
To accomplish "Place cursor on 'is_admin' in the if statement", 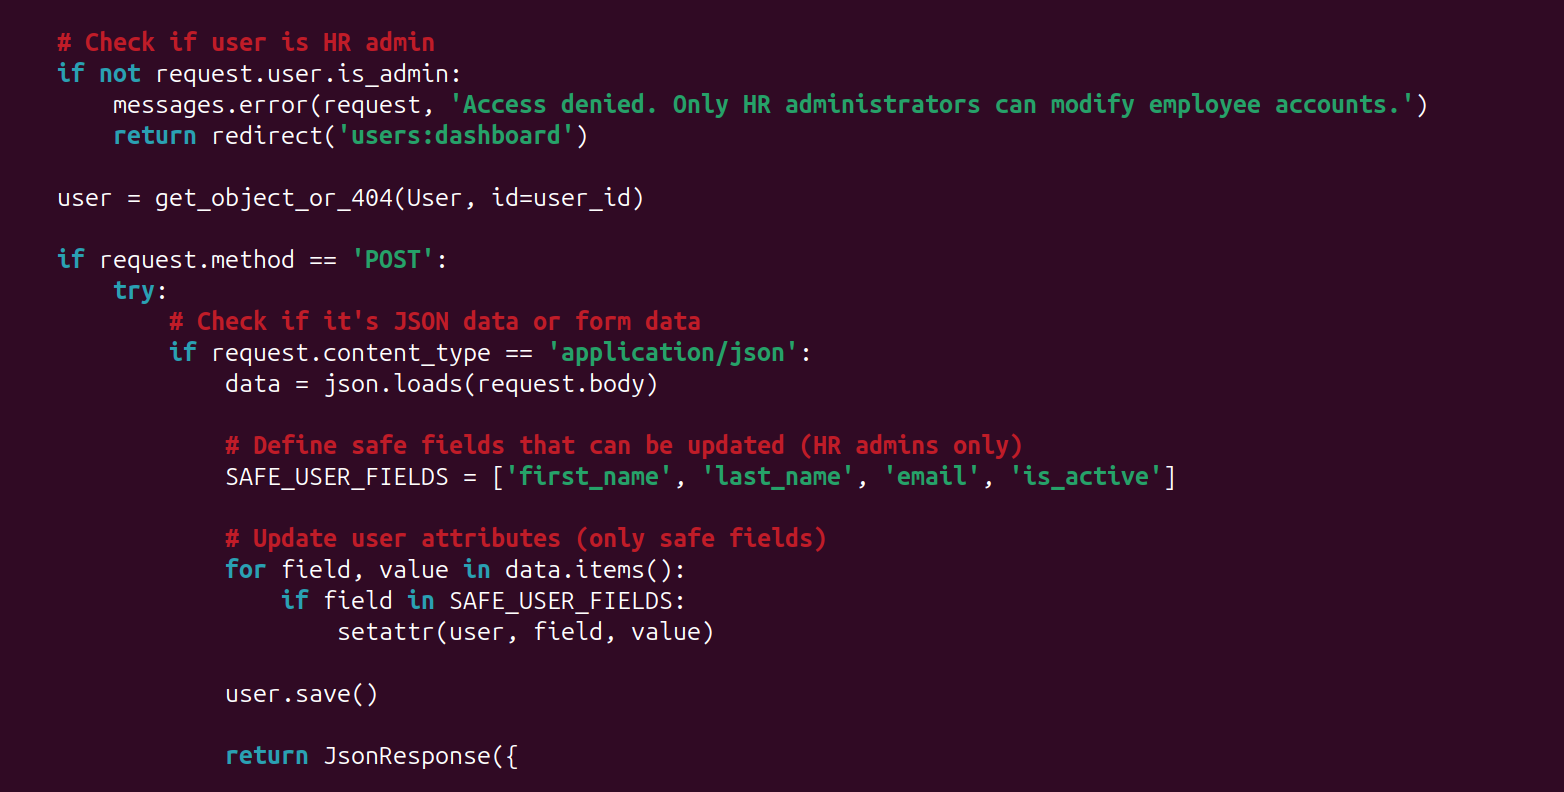I will coord(406,73).
